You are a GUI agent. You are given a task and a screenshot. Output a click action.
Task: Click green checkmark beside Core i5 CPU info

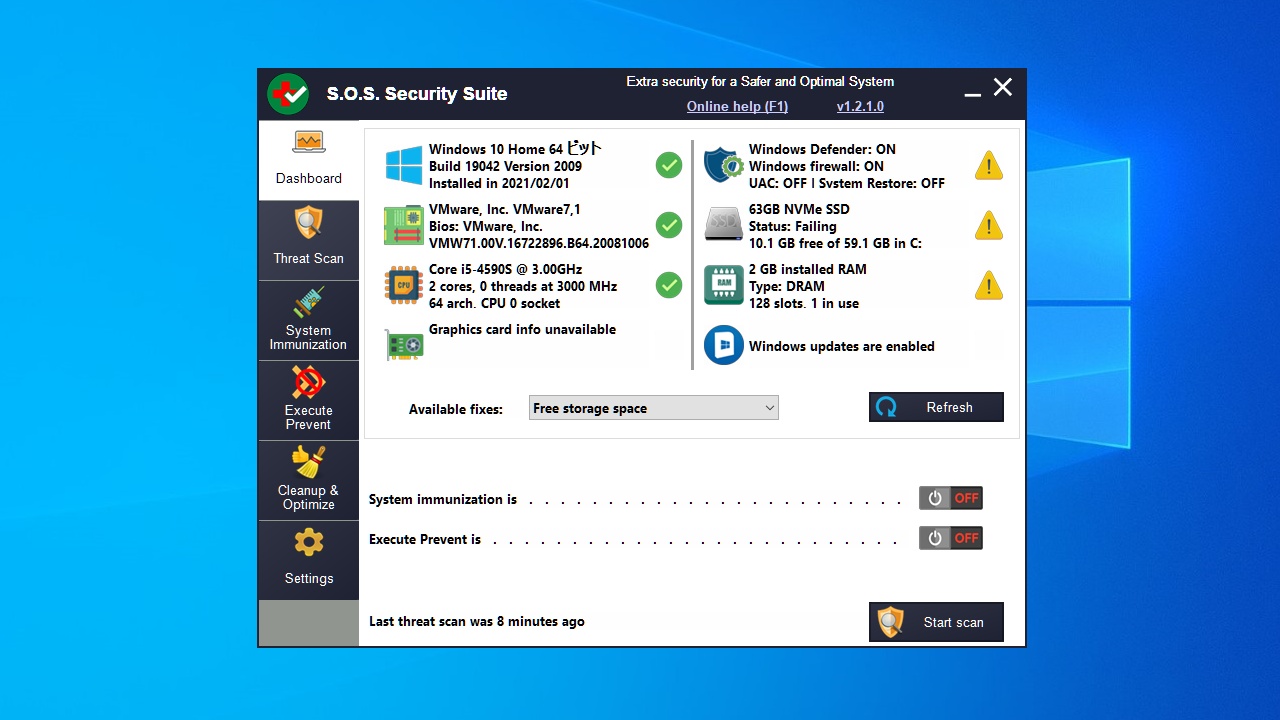coord(669,286)
